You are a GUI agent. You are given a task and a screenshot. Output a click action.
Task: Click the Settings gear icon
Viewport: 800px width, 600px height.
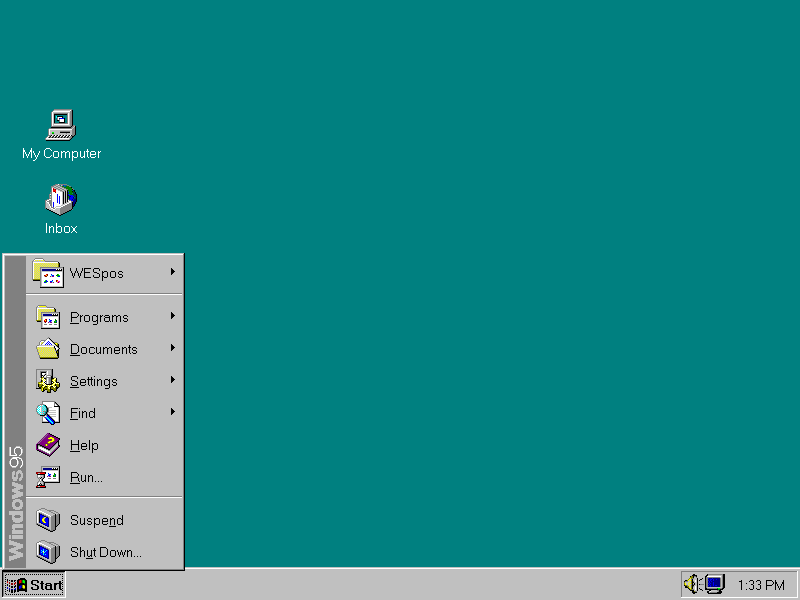pyautogui.click(x=48, y=381)
